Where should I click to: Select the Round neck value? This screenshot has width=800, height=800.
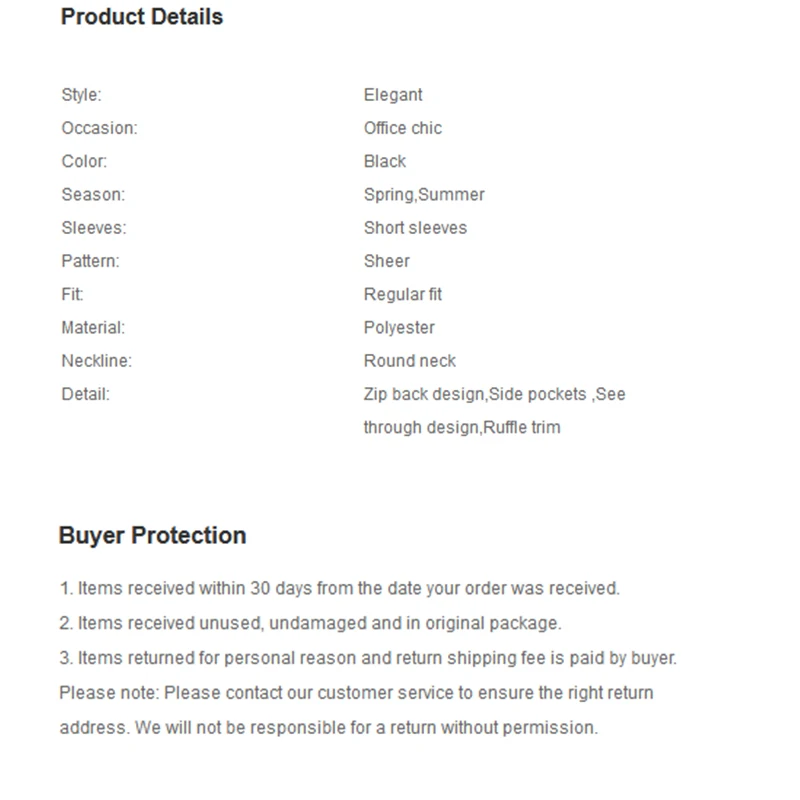pyautogui.click(x=410, y=361)
